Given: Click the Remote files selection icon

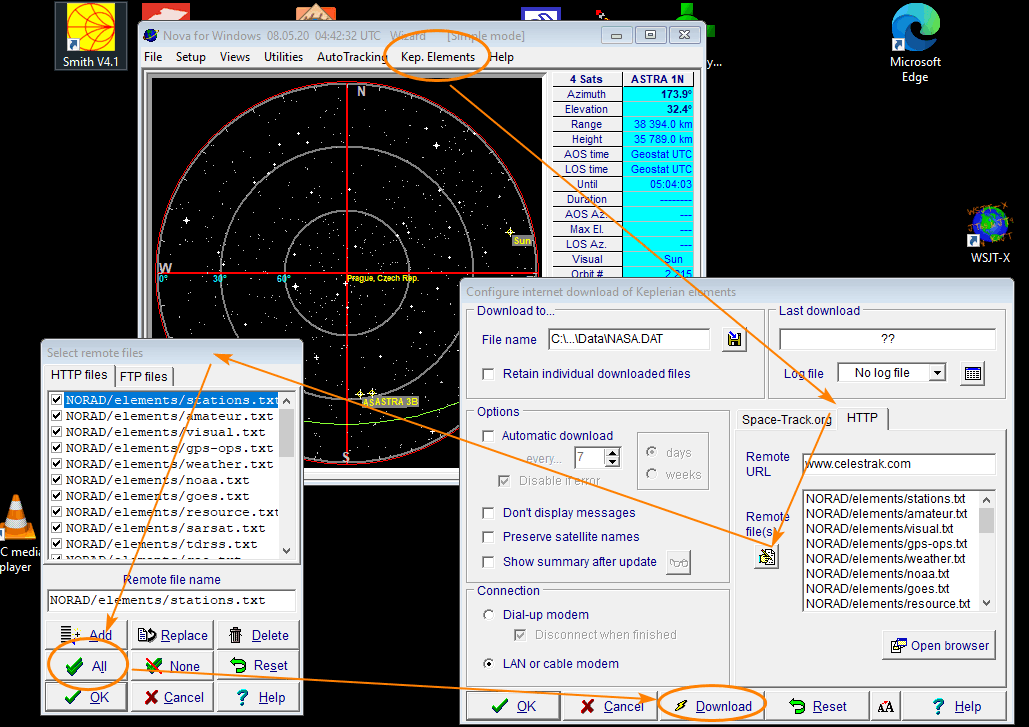Looking at the screenshot, I should [766, 557].
